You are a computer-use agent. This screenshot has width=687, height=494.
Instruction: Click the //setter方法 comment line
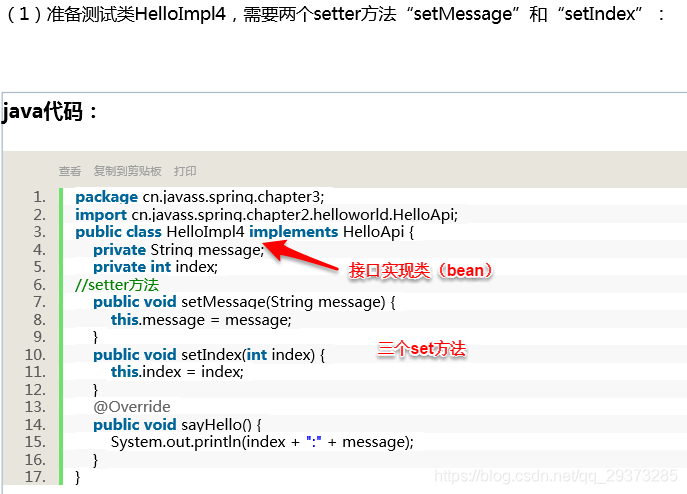pyautogui.click(x=117, y=285)
